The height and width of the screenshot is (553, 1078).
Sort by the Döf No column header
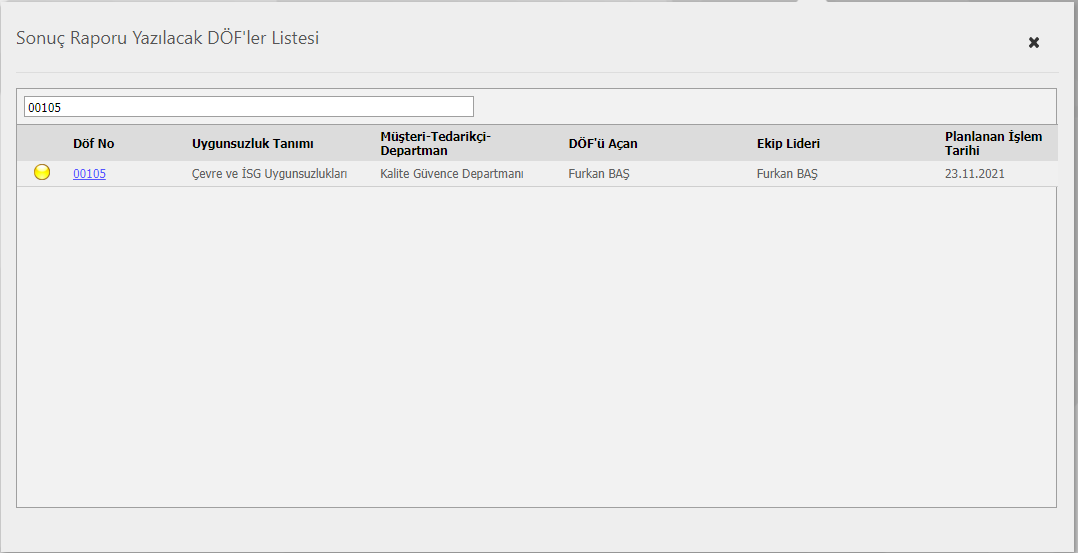click(94, 144)
